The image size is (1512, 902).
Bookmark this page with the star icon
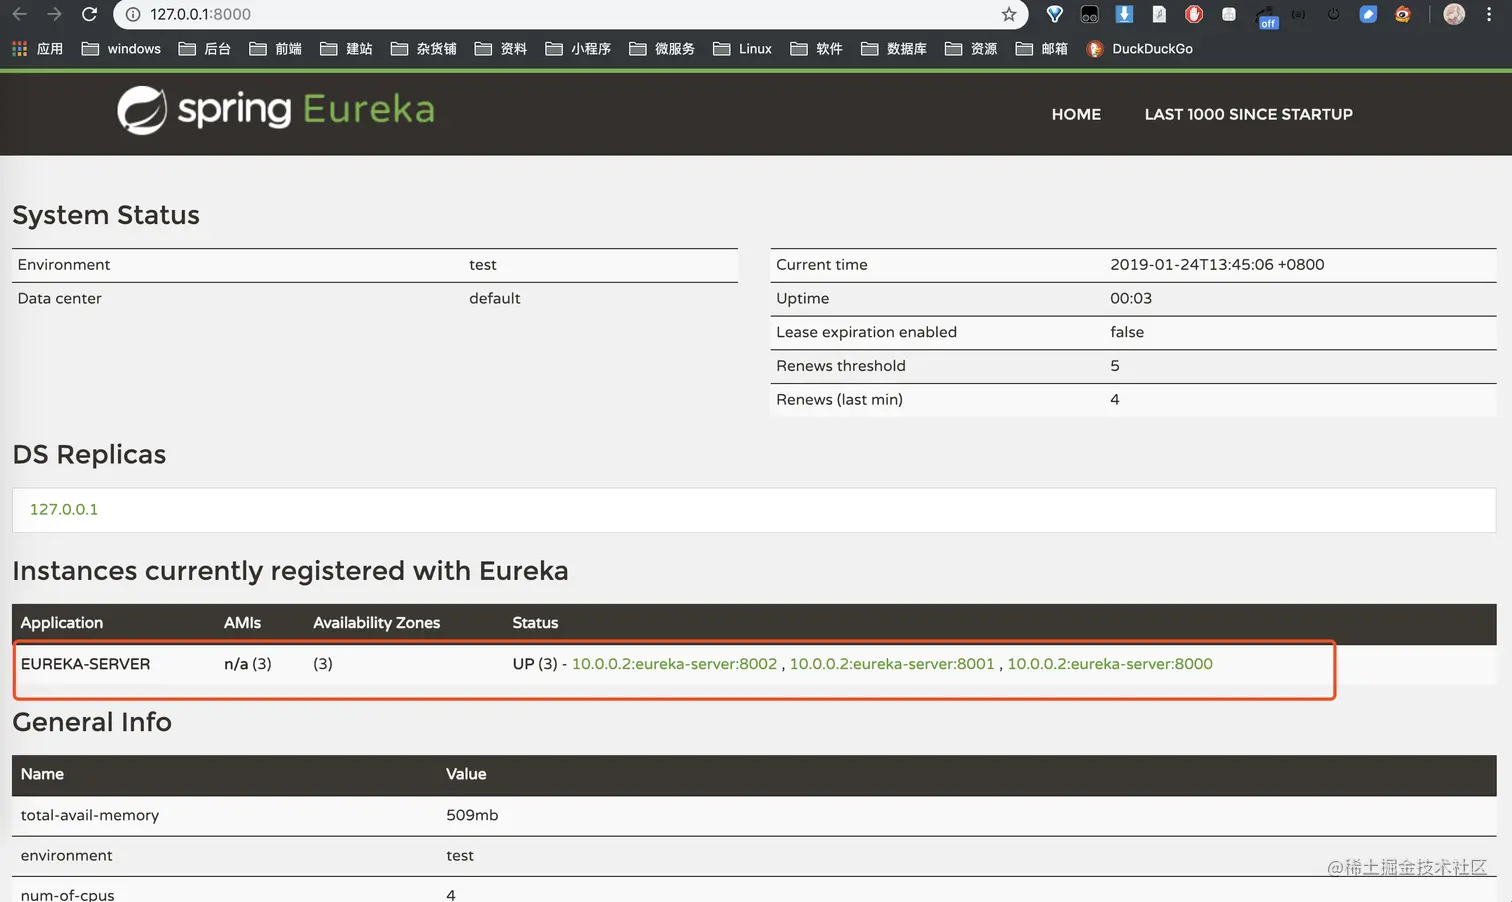click(x=1009, y=14)
